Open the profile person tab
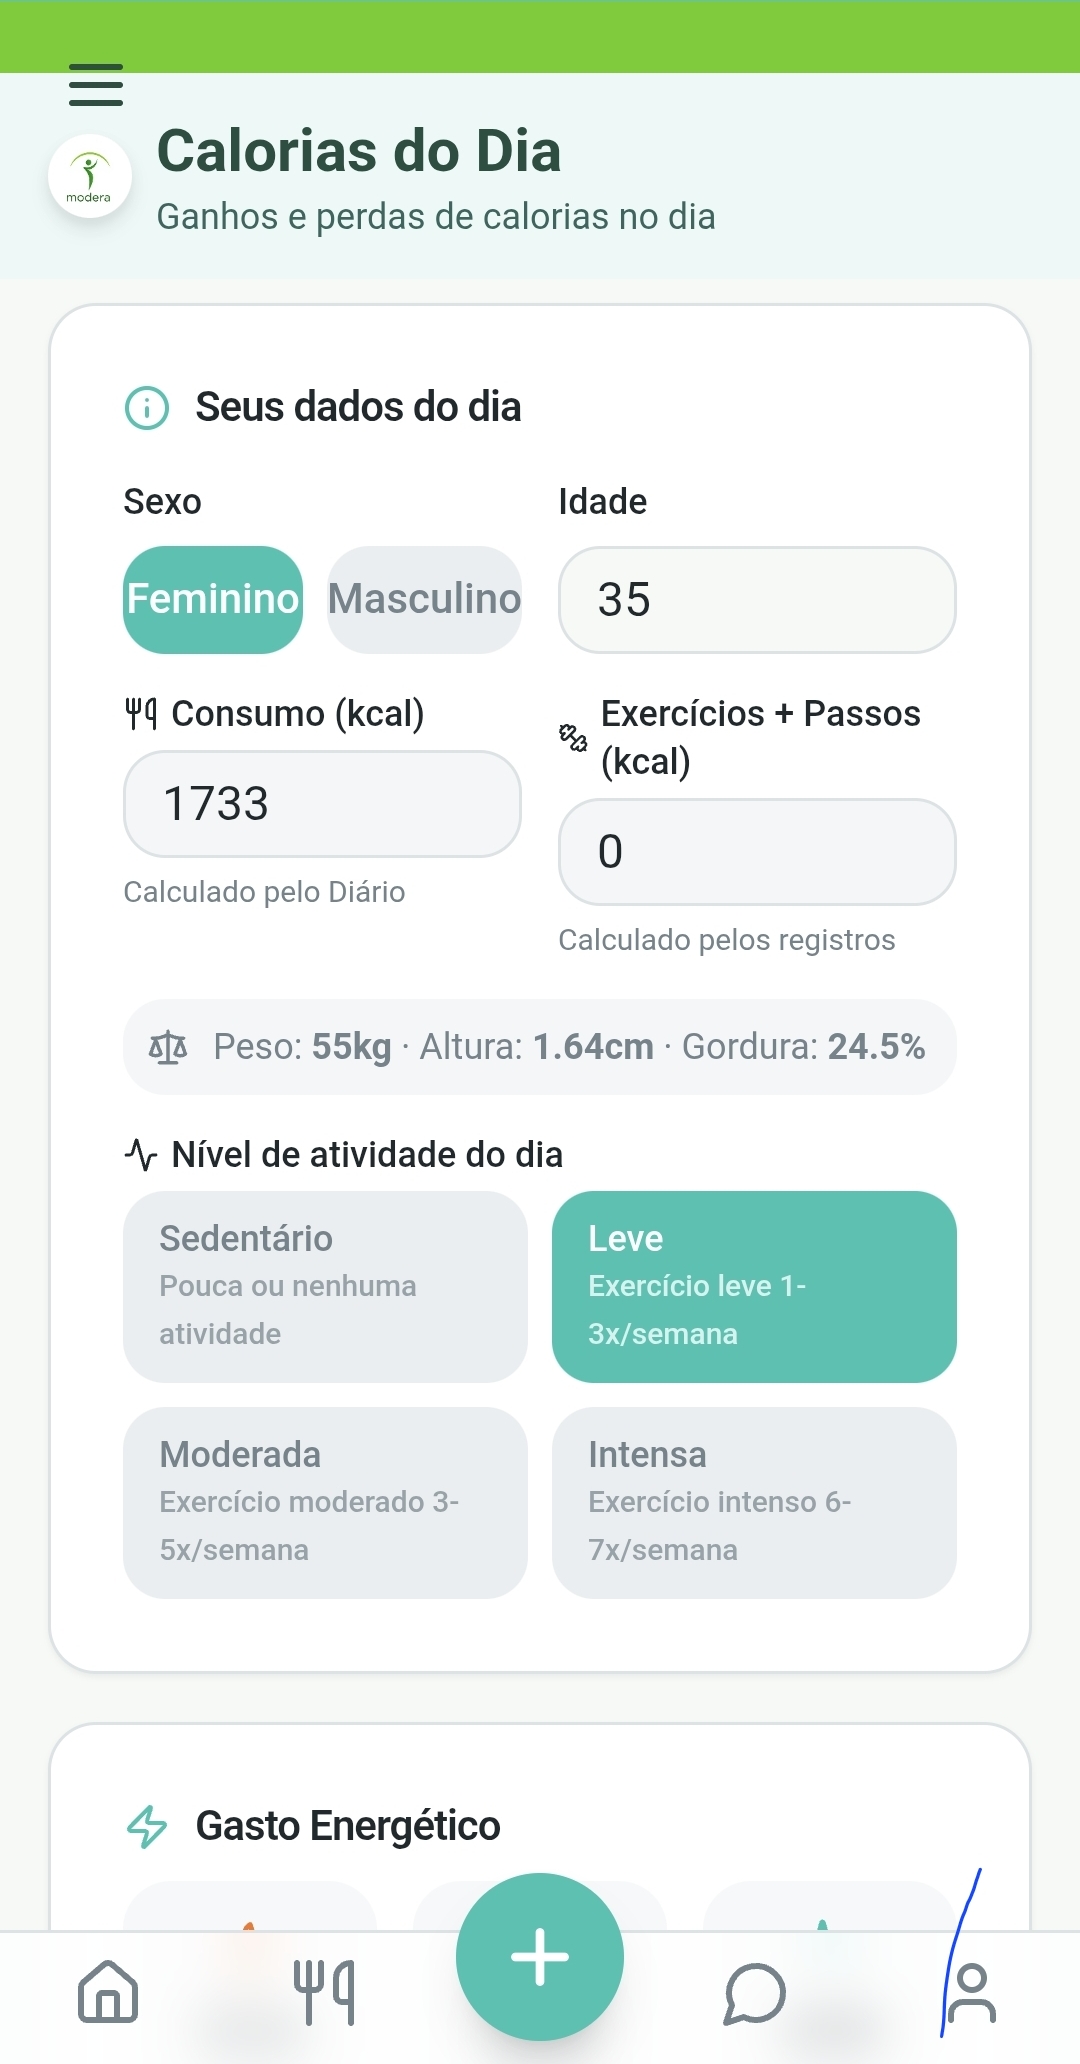Image resolution: width=1080 pixels, height=2064 pixels. point(971,1992)
